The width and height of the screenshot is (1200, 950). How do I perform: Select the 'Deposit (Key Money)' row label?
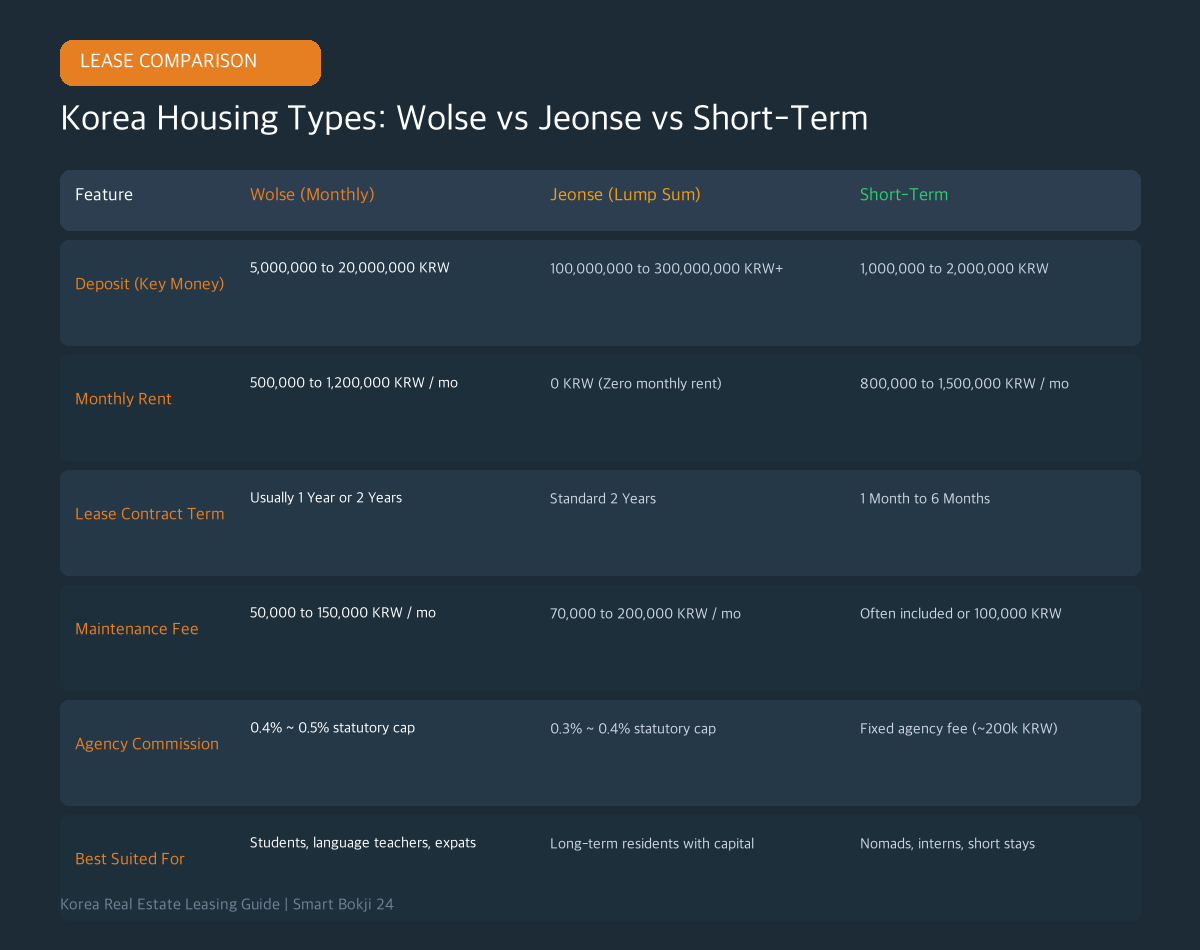150,284
